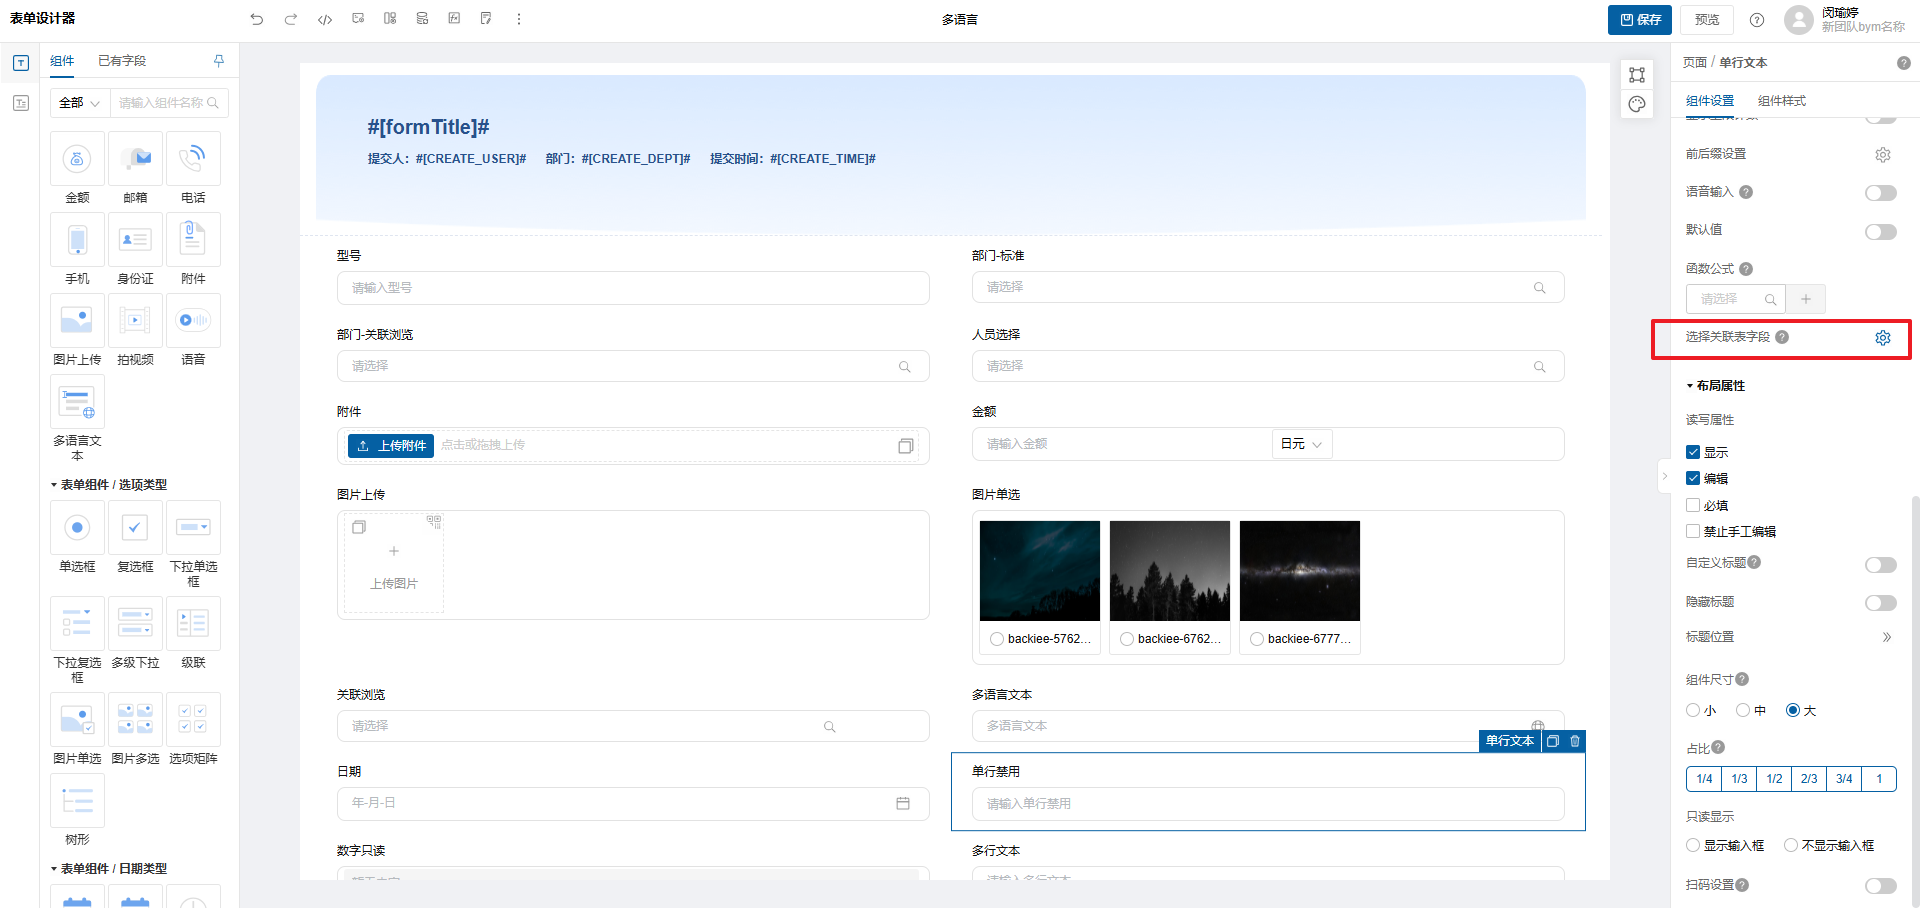Toggle the 扫码设置 switch
Viewport: 1920px width, 908px height.
(x=1881, y=886)
